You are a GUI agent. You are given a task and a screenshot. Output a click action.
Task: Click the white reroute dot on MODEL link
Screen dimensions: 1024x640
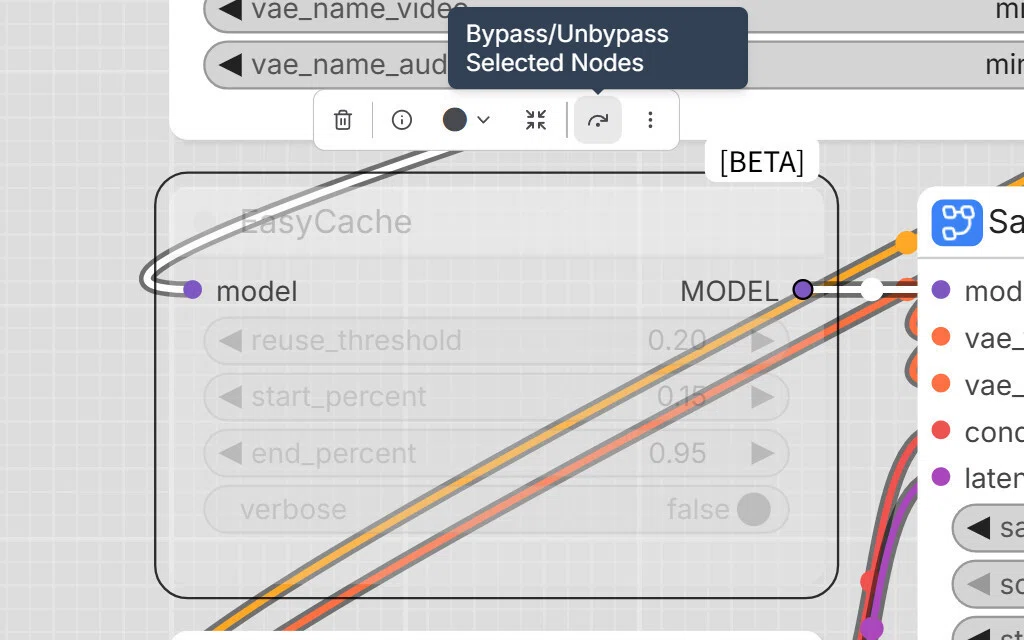click(x=872, y=289)
